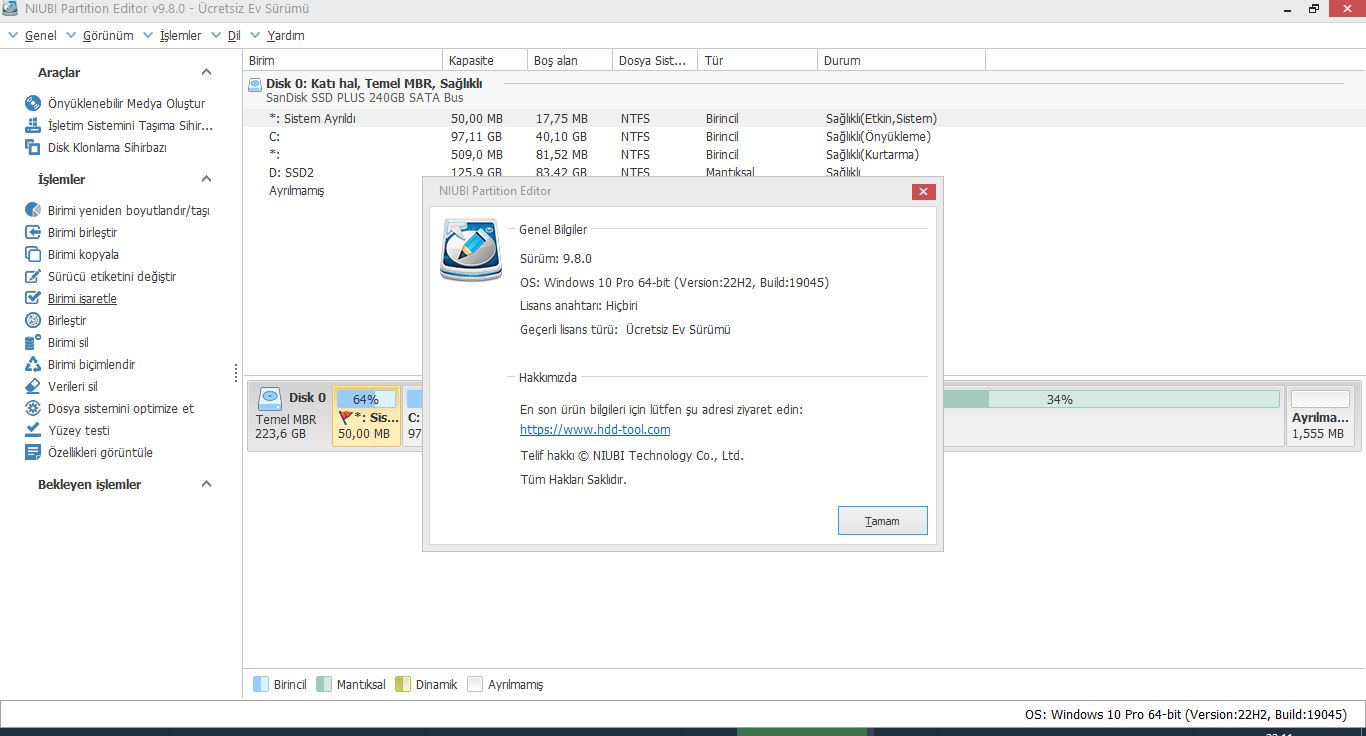Click the Disk Klonlama Sihirbazı icon
This screenshot has height=736, width=1366.
pos(31,147)
